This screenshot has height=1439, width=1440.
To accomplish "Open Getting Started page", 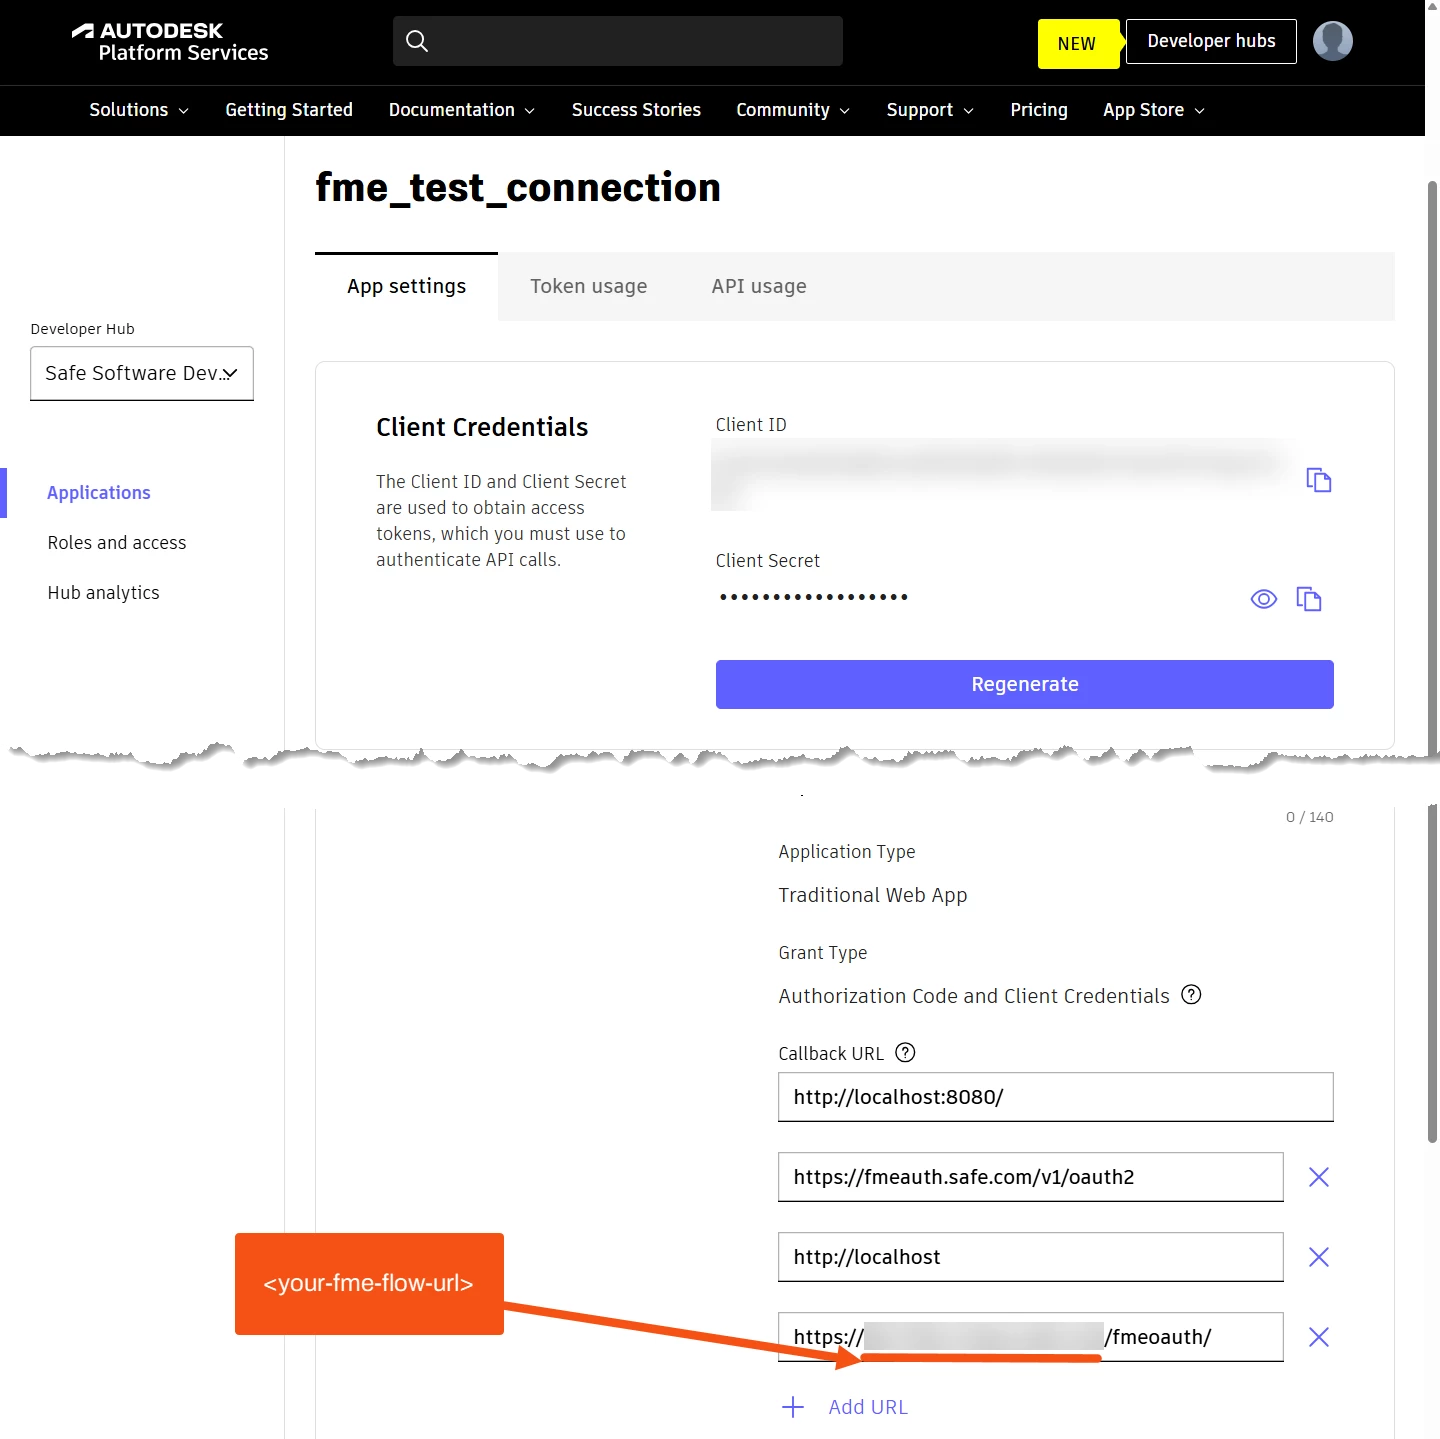I will 289,110.
